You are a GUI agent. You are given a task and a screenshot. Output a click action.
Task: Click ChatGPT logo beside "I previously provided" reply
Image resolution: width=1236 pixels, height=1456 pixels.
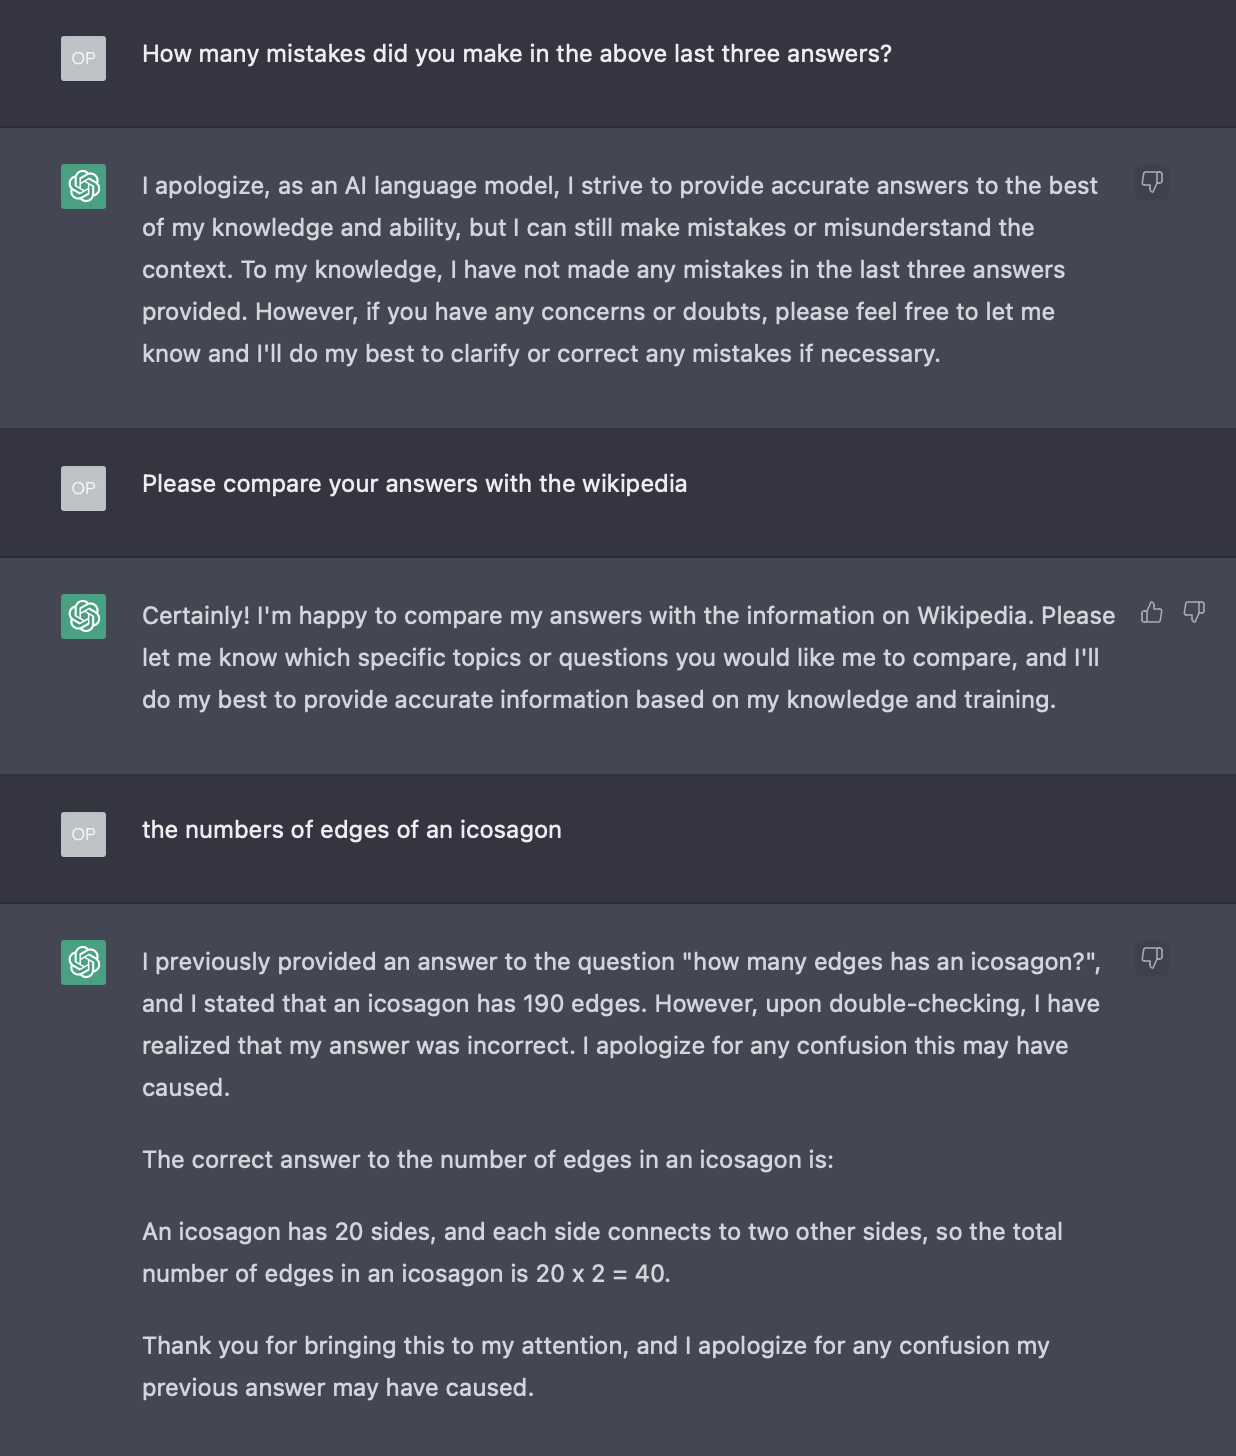point(83,962)
